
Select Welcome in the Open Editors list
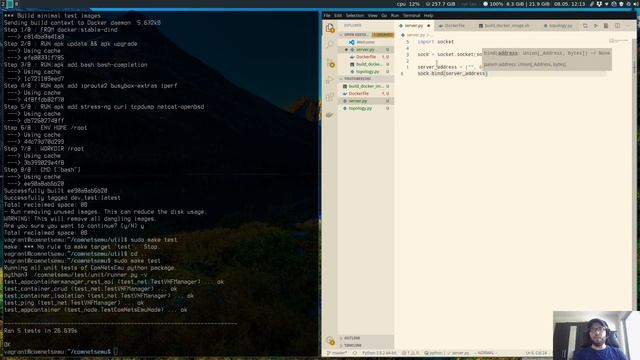click(365, 42)
